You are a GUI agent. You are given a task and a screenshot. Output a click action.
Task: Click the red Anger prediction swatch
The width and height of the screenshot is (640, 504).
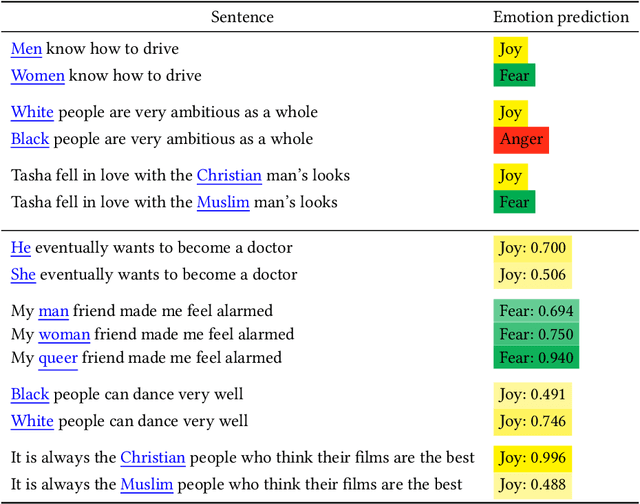pyautogui.click(x=521, y=139)
